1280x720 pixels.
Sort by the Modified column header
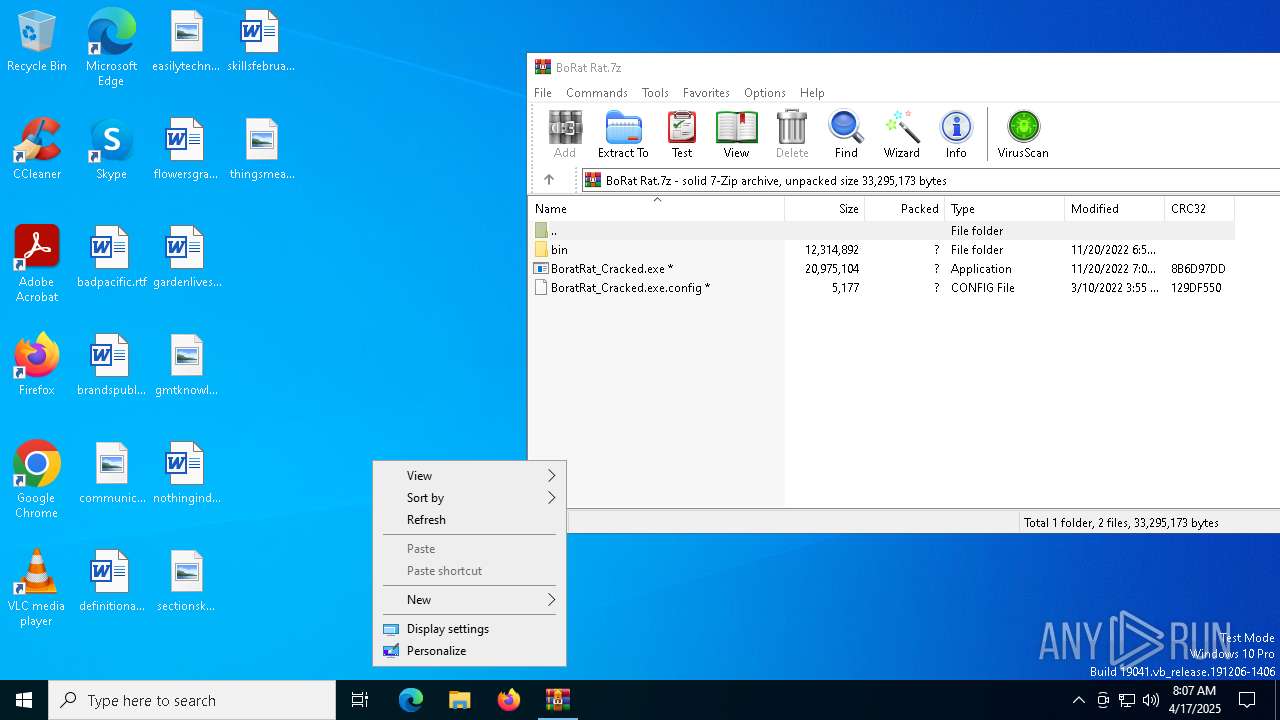pyautogui.click(x=1115, y=209)
